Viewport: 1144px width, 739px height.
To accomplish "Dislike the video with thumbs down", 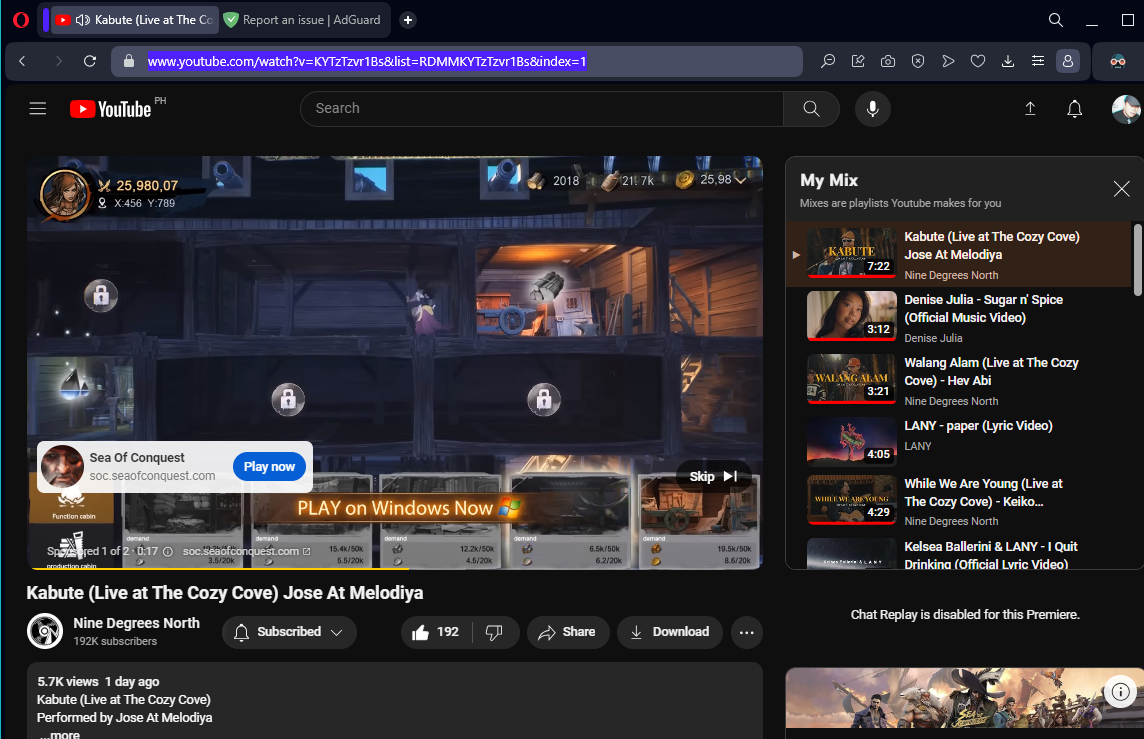I will pyautogui.click(x=494, y=632).
